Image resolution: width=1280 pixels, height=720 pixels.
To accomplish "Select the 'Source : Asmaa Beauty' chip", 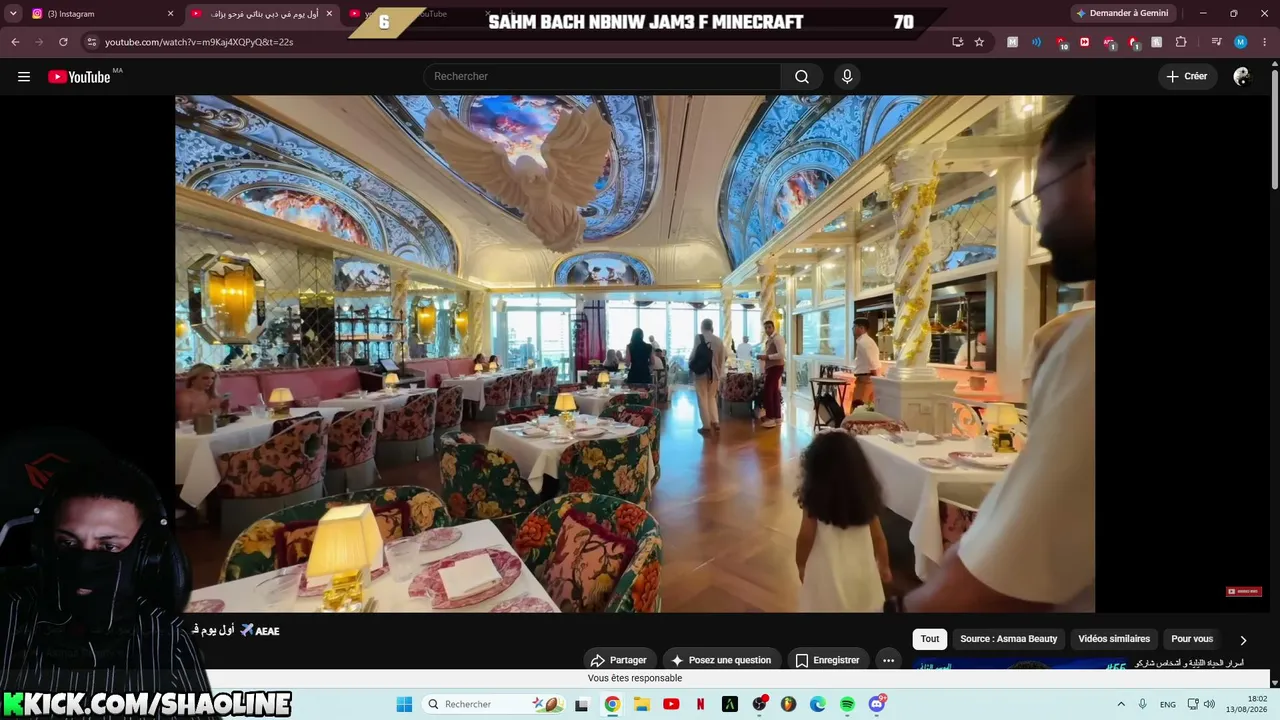I will [1008, 639].
